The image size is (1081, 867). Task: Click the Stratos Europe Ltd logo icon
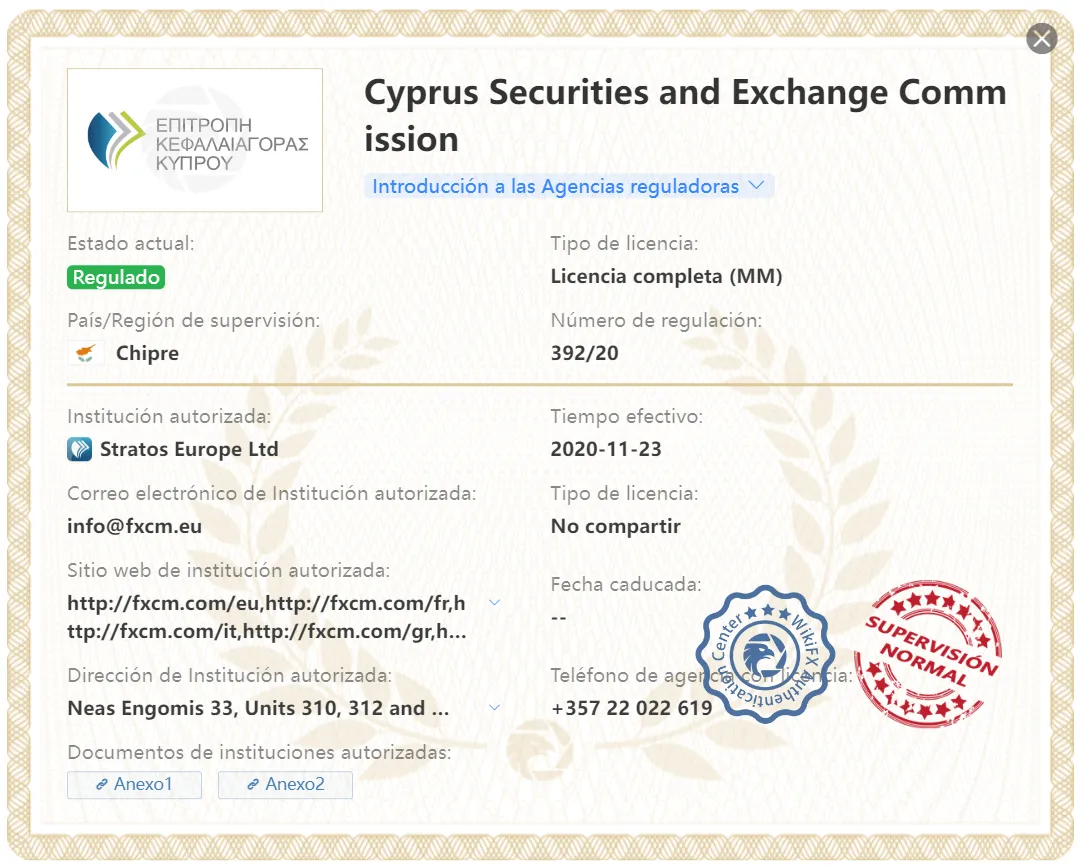tap(79, 449)
